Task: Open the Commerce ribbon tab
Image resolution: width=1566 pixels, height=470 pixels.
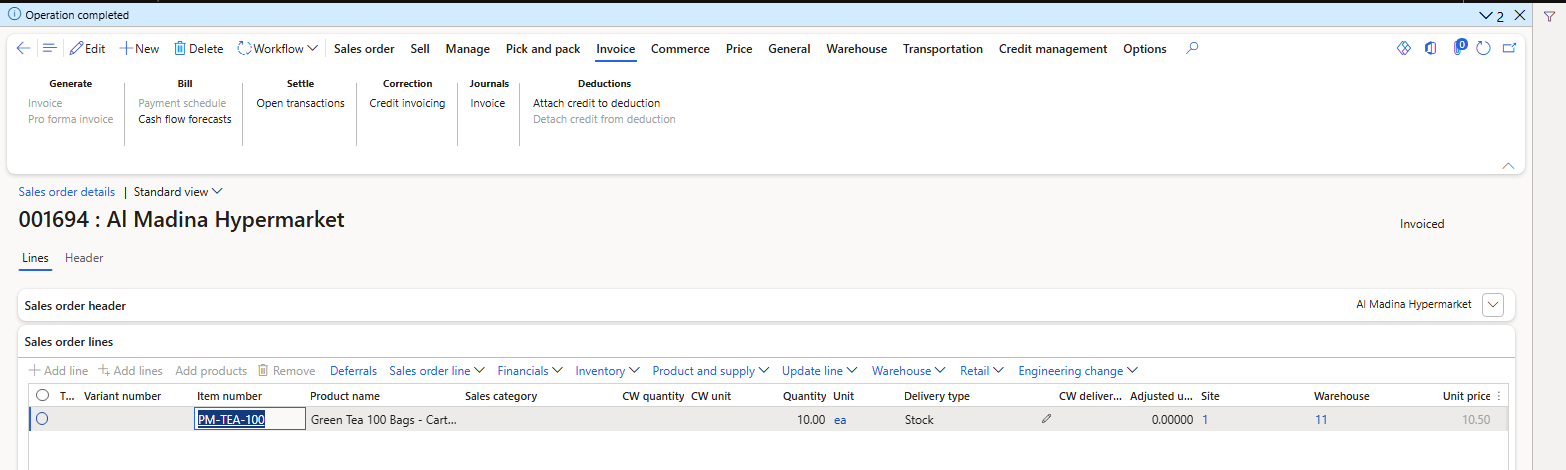Action: pos(680,48)
